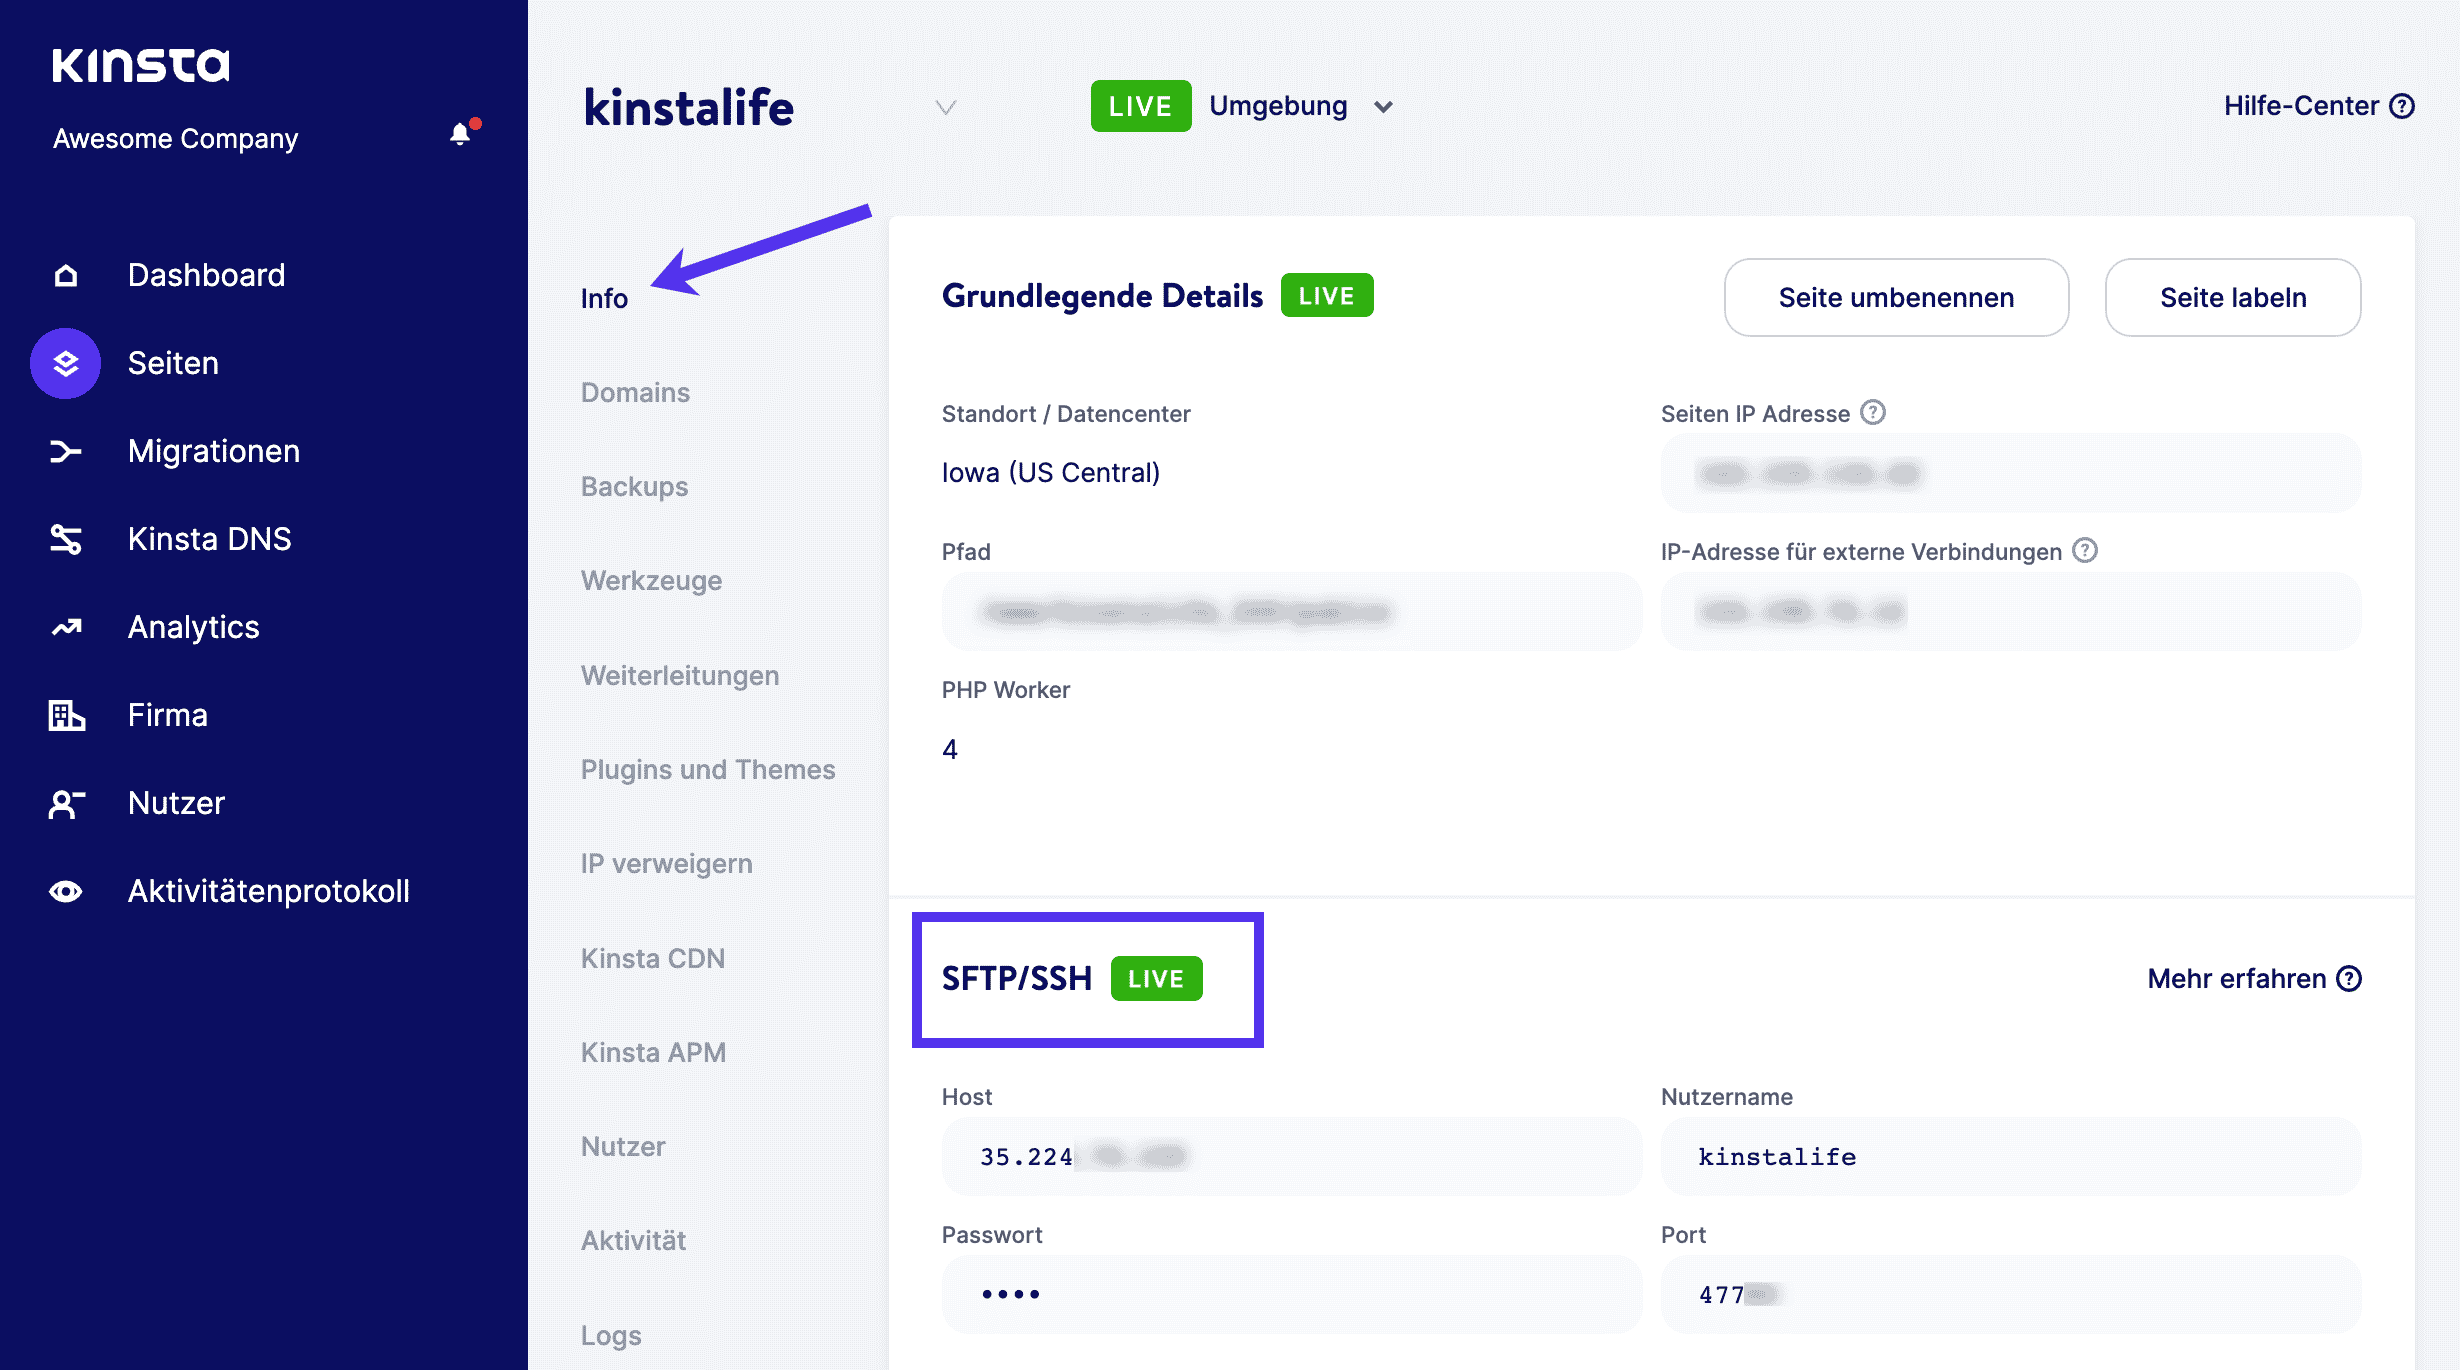Click the Seite labeln button
2460x1370 pixels.
2236,297
